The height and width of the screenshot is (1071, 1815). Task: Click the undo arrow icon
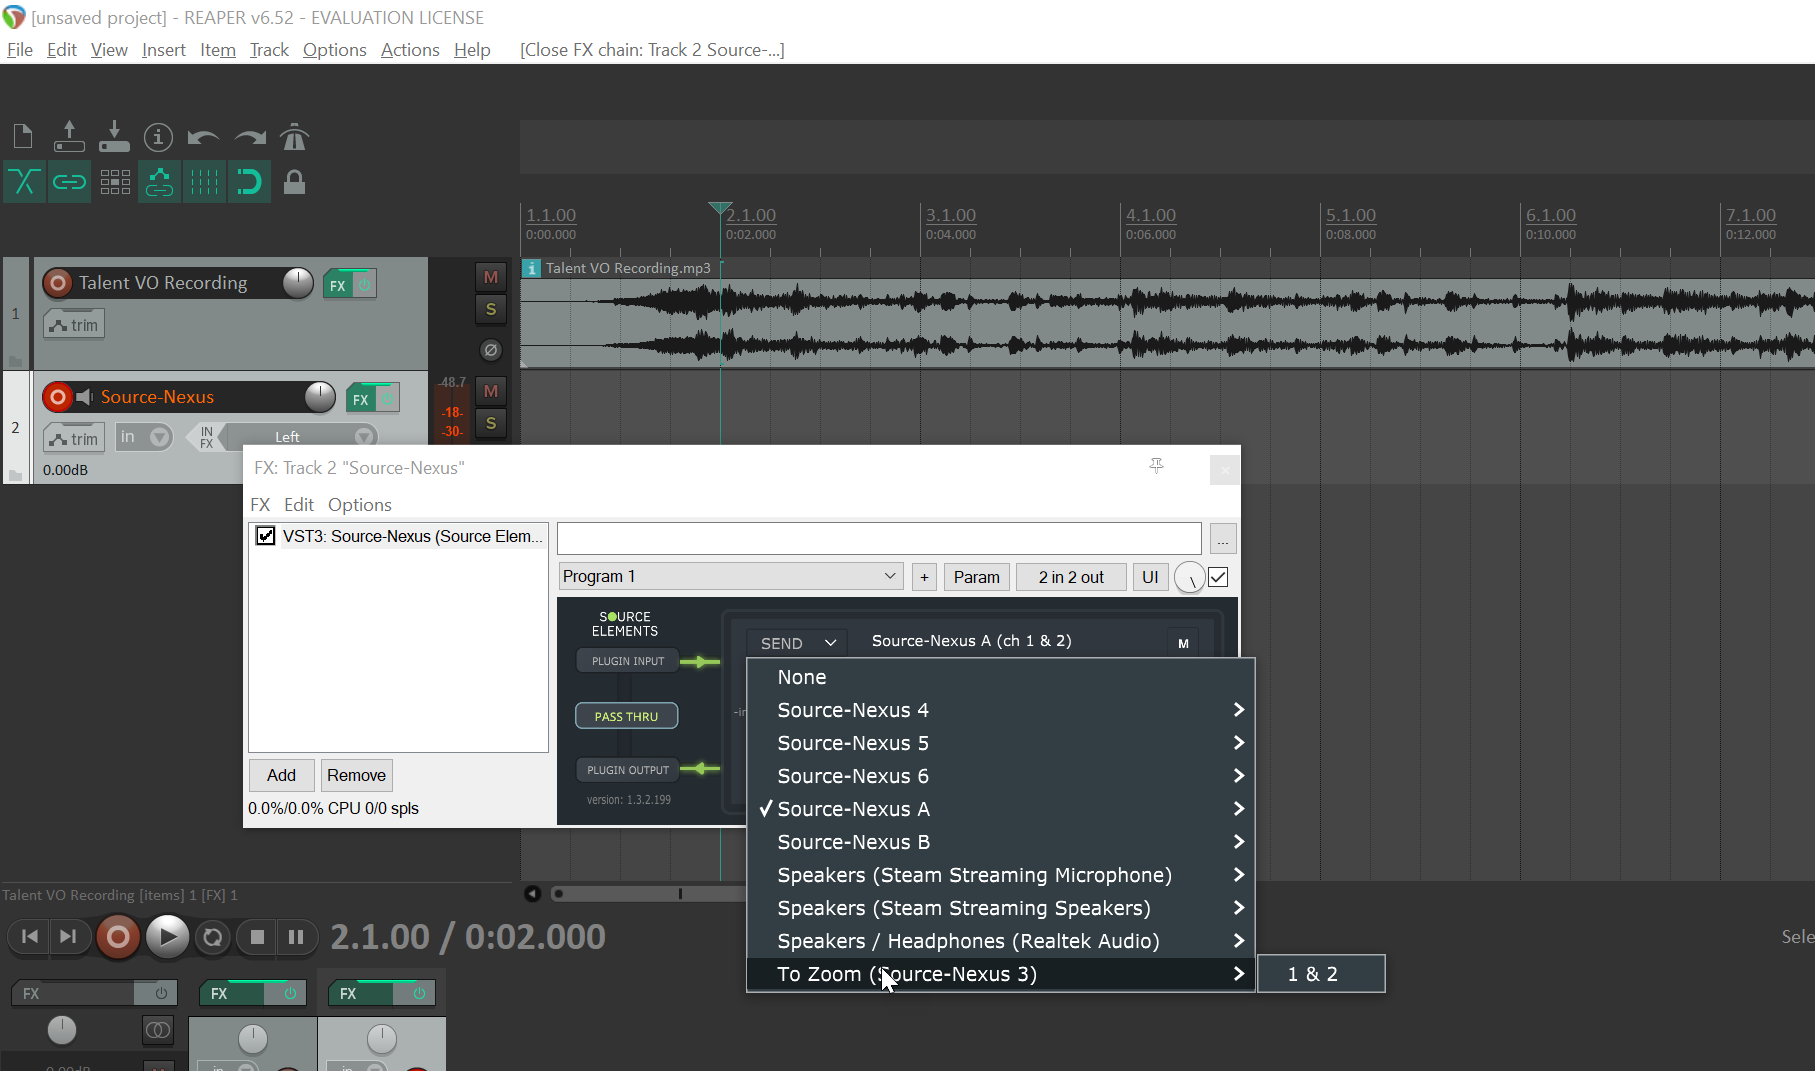tap(203, 137)
